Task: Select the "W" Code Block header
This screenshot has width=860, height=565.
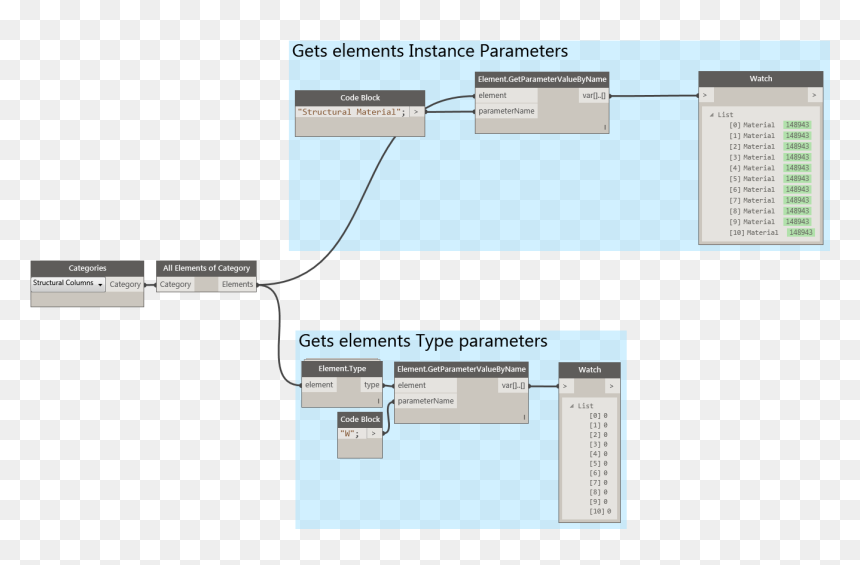Action: [x=360, y=419]
